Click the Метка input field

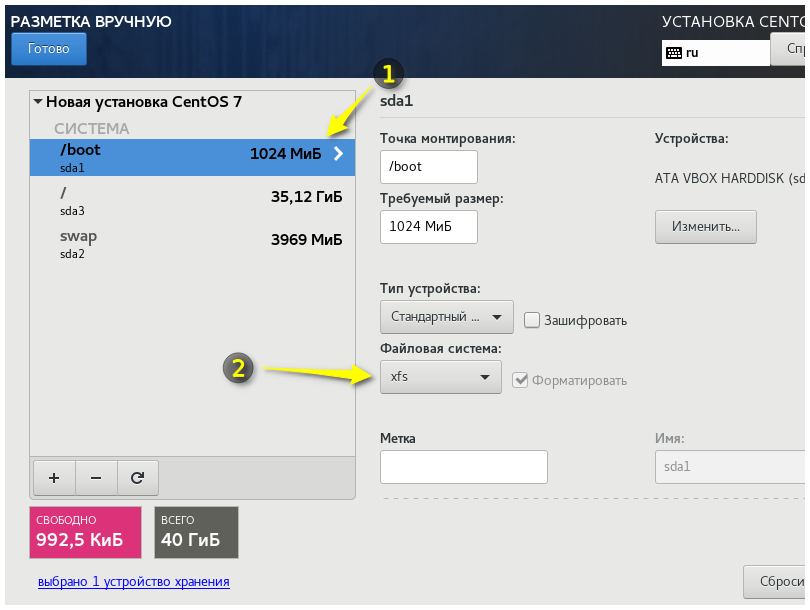464,467
